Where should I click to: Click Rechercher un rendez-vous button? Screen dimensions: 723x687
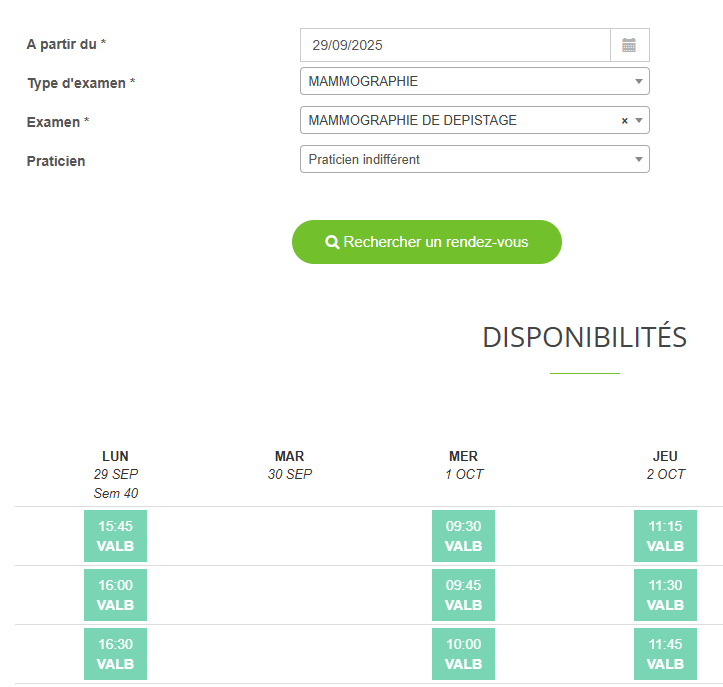tap(427, 242)
